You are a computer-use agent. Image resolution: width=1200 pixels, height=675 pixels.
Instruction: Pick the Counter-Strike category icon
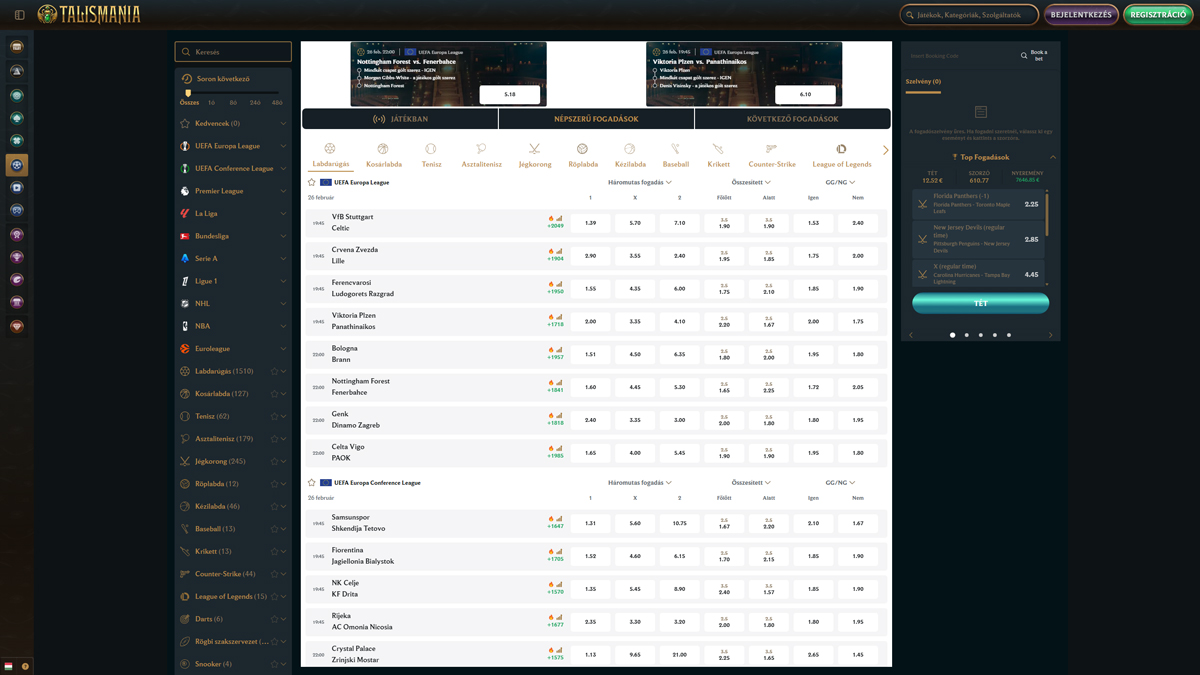click(x=771, y=149)
